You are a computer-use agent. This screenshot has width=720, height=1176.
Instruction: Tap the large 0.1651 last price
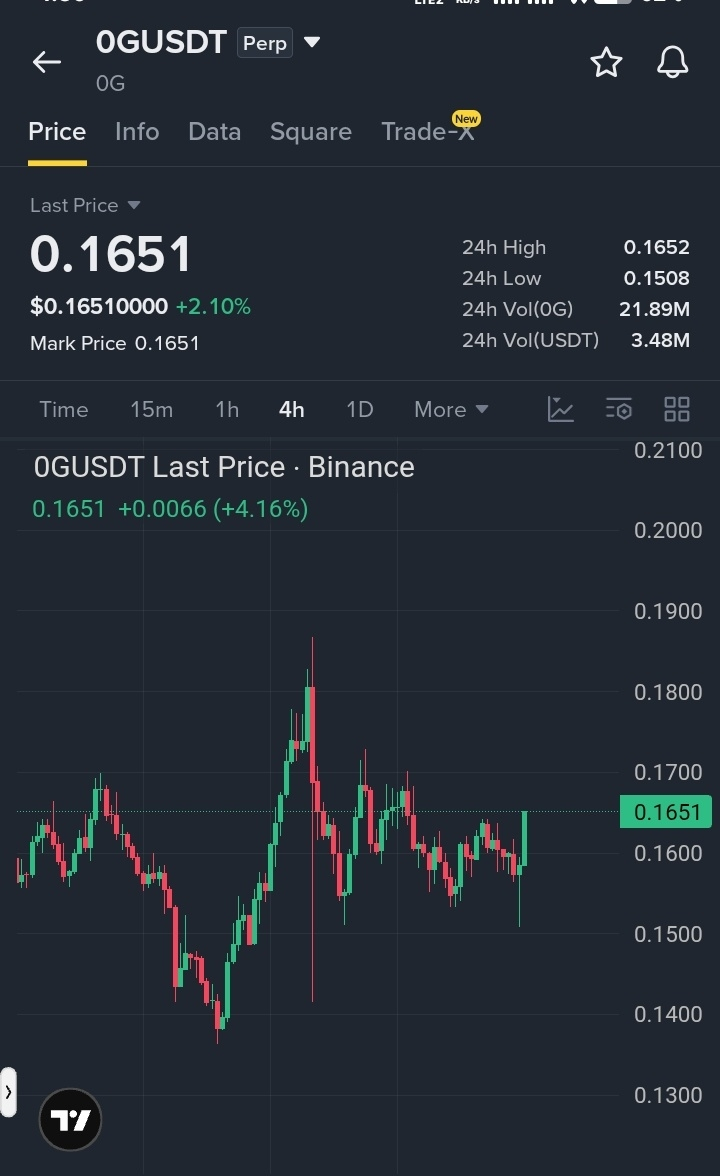pos(111,254)
